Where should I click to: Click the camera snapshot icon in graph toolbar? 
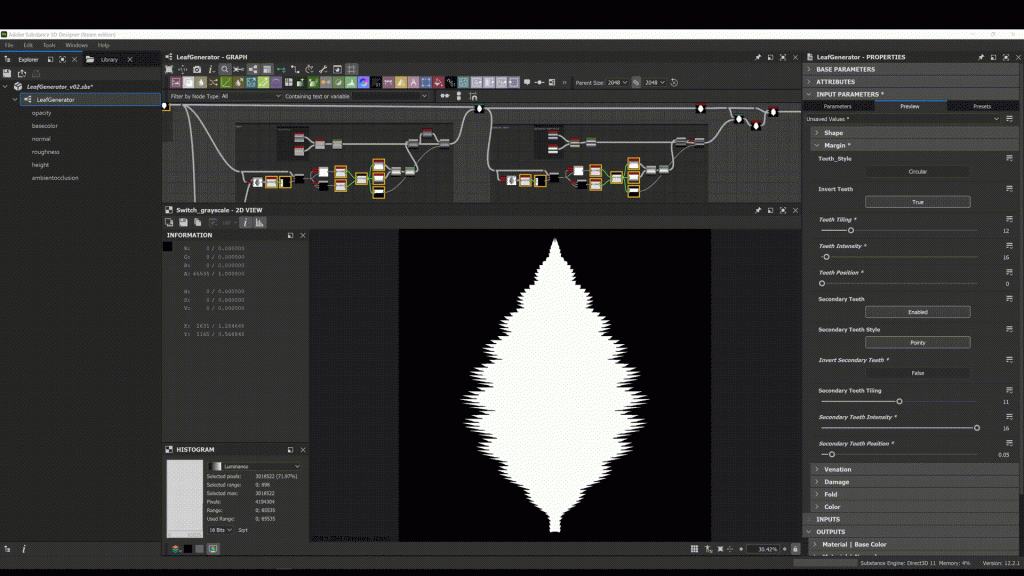point(197,69)
